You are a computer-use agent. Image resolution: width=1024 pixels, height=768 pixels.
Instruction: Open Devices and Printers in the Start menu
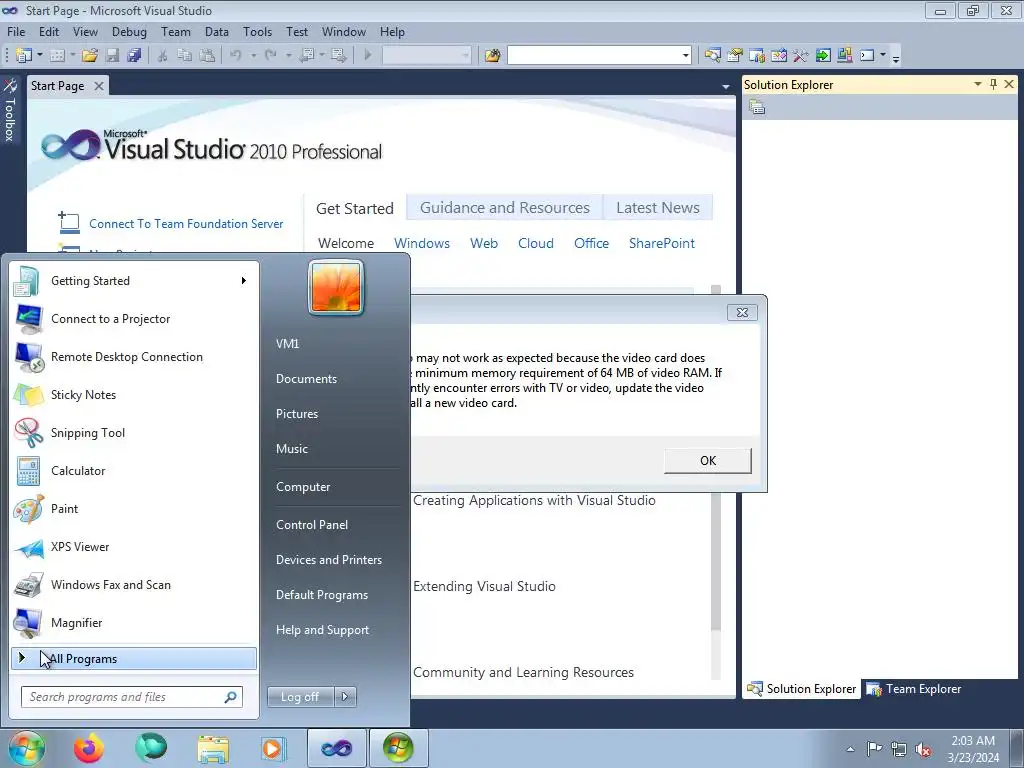click(328, 560)
